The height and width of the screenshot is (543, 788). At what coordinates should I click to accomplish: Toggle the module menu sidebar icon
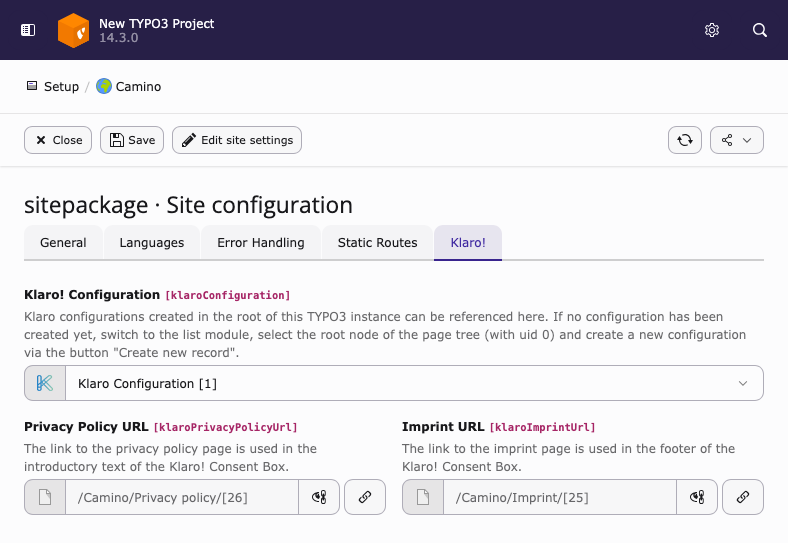(x=28, y=30)
